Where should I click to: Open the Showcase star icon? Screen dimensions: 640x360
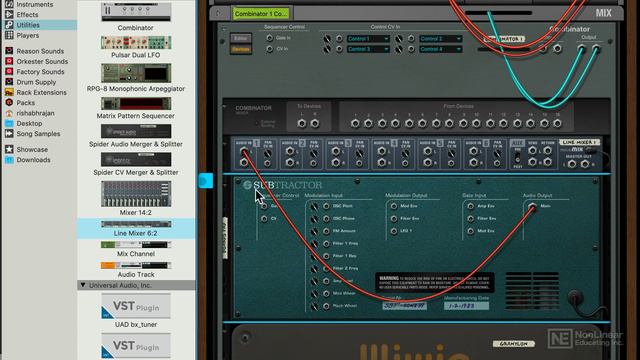tap(9, 149)
